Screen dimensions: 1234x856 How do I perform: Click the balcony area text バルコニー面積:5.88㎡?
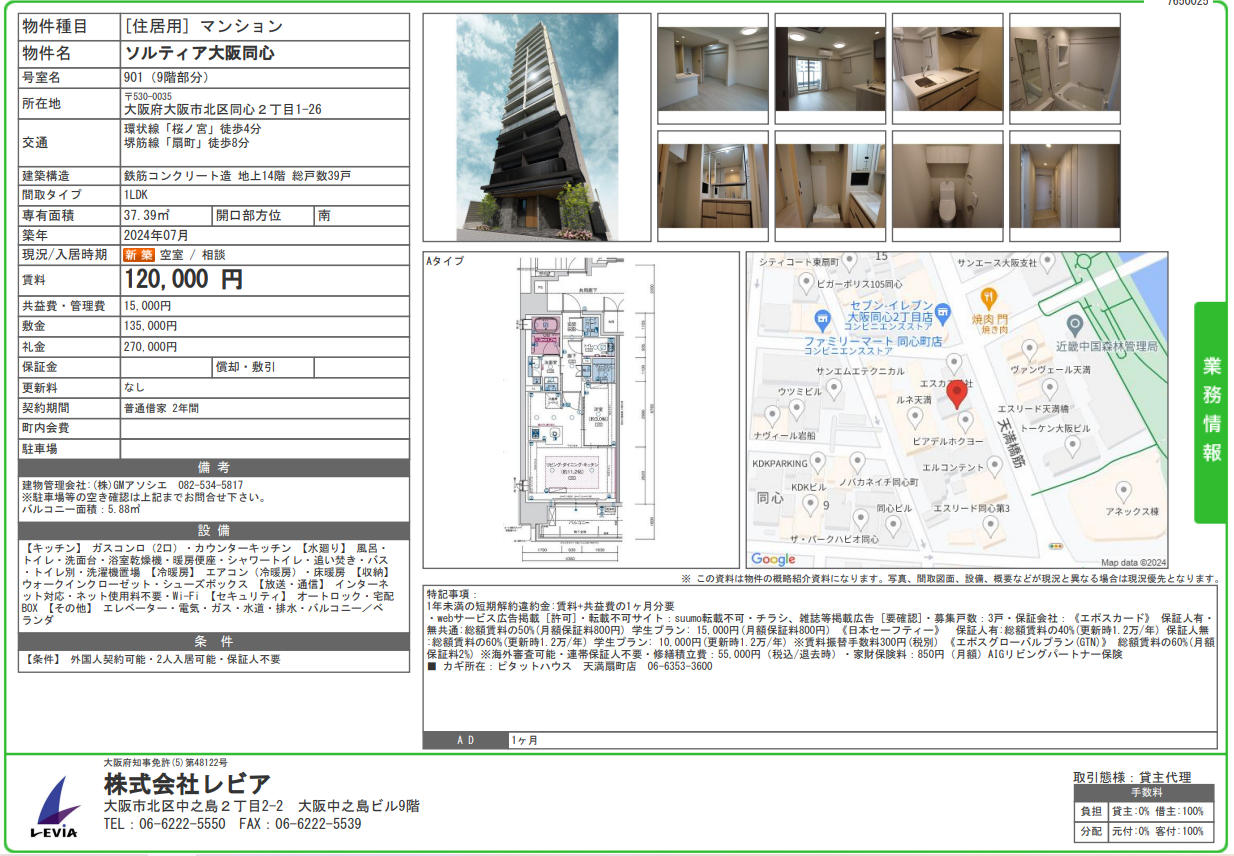(81, 509)
